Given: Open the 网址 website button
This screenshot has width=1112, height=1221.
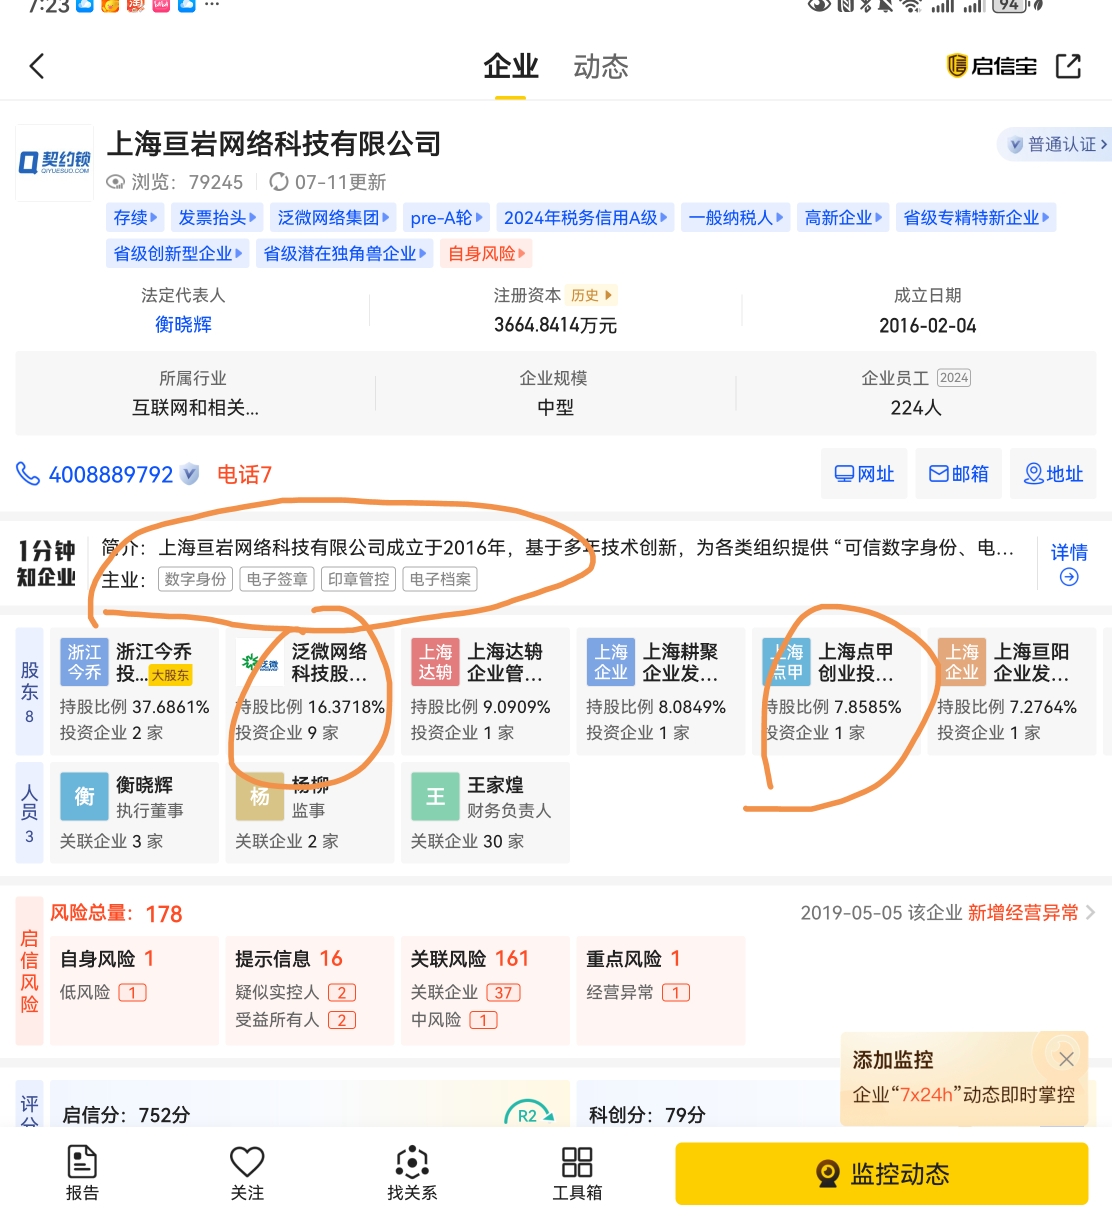Looking at the screenshot, I should 864,474.
